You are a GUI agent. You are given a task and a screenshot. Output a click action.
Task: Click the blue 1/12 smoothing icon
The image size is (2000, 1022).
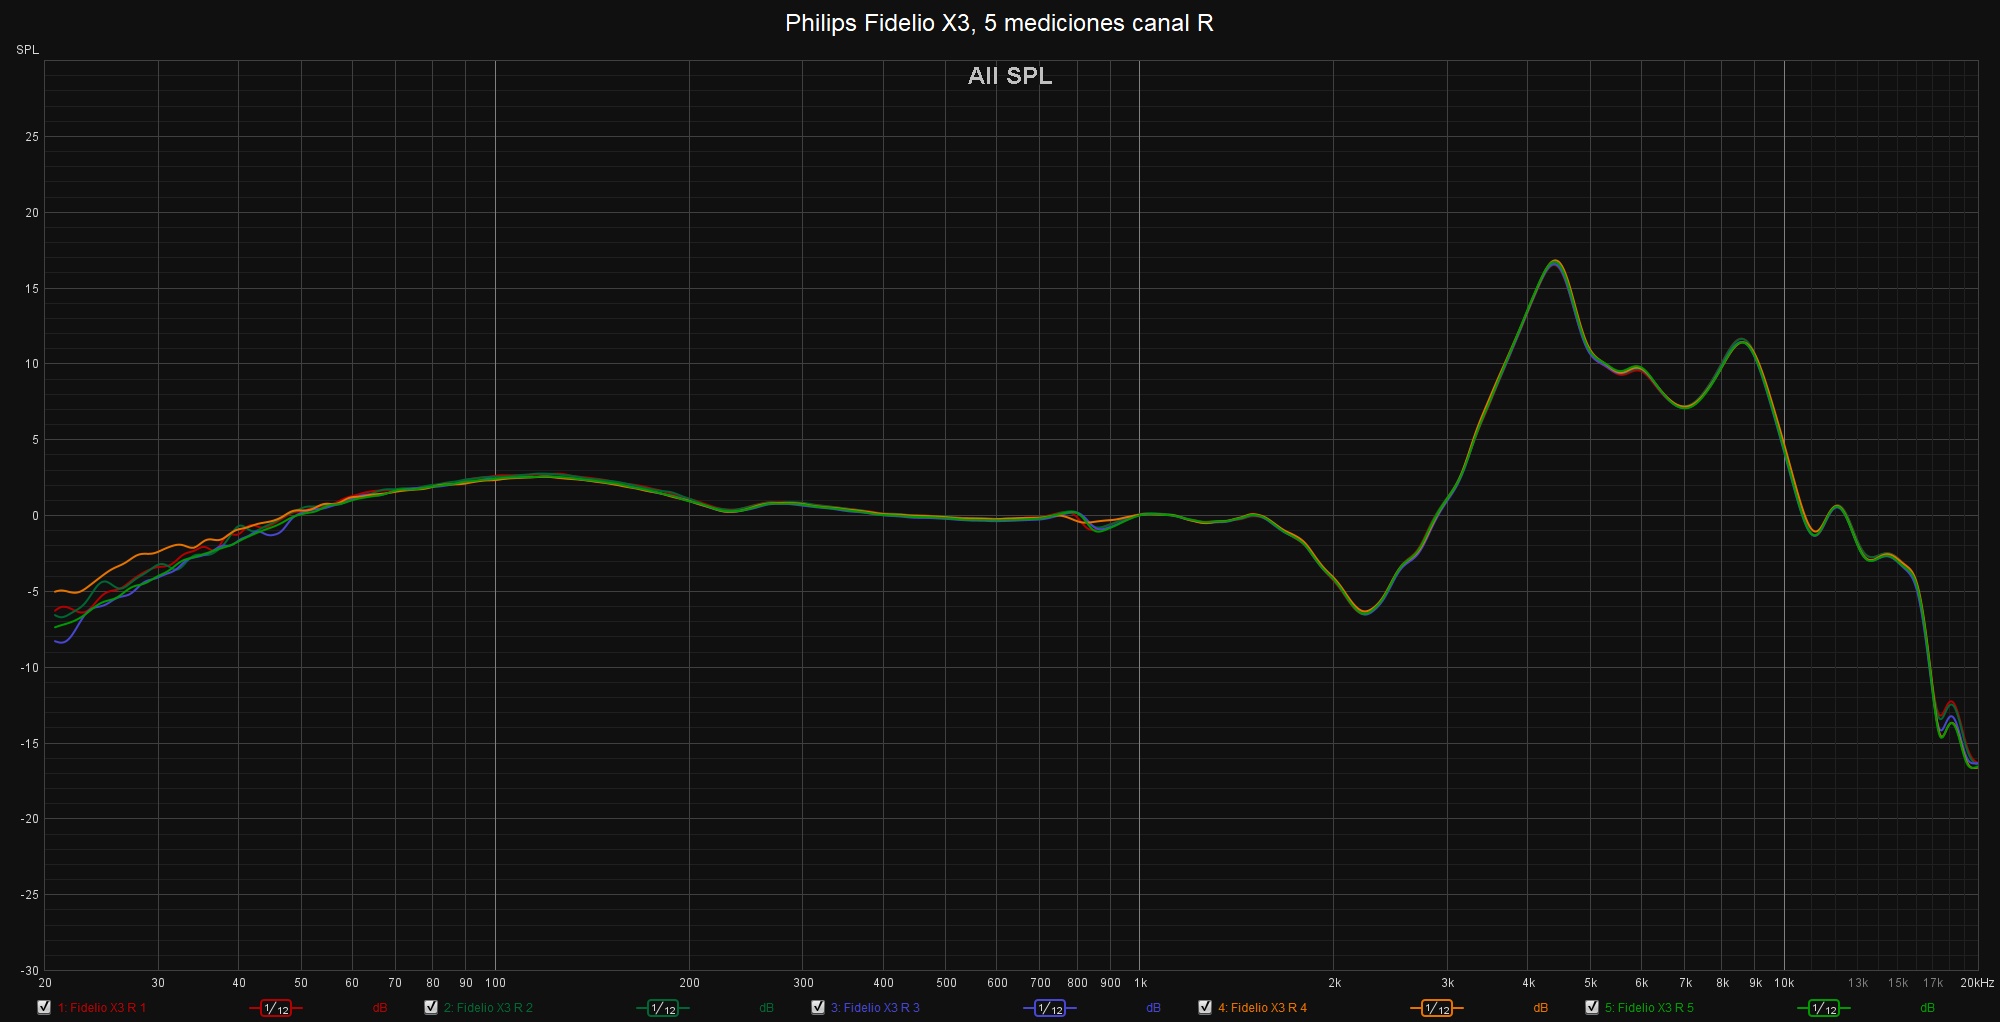[1050, 1008]
